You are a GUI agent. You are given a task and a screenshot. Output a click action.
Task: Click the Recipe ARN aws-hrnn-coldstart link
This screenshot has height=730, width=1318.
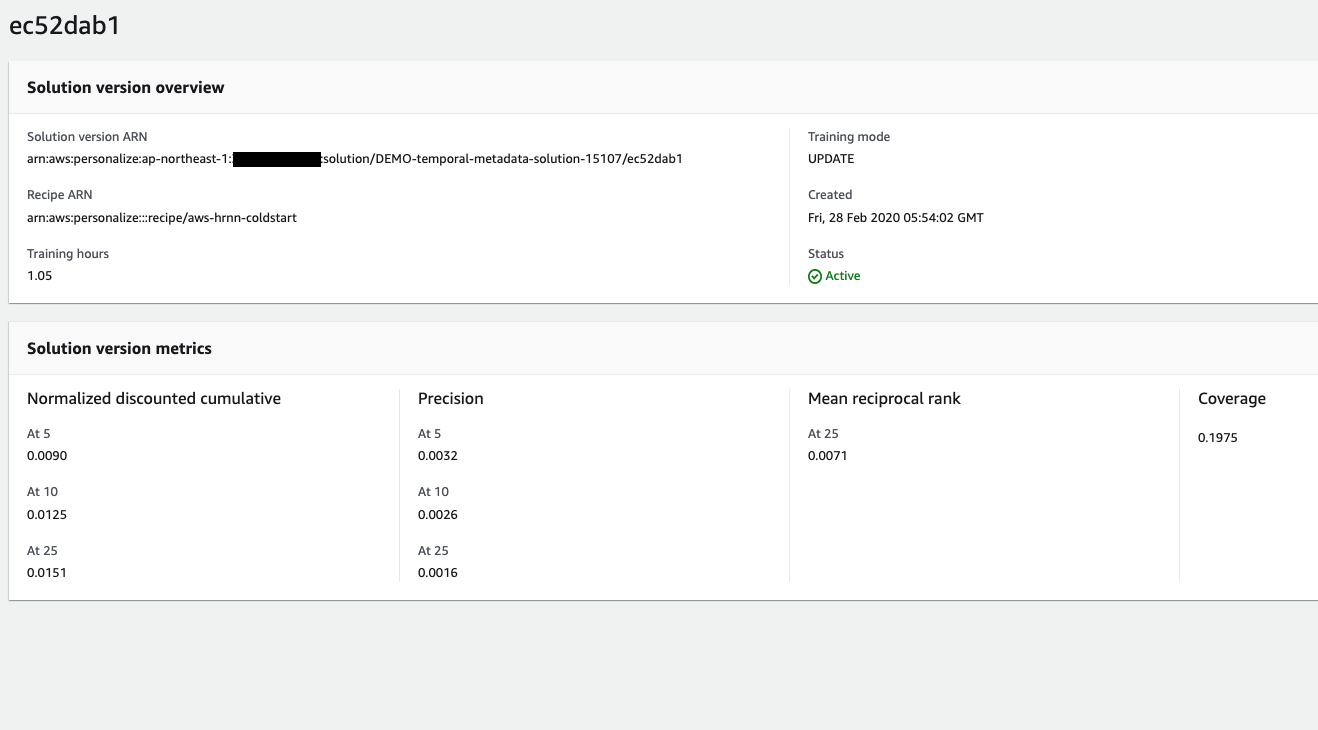161,217
